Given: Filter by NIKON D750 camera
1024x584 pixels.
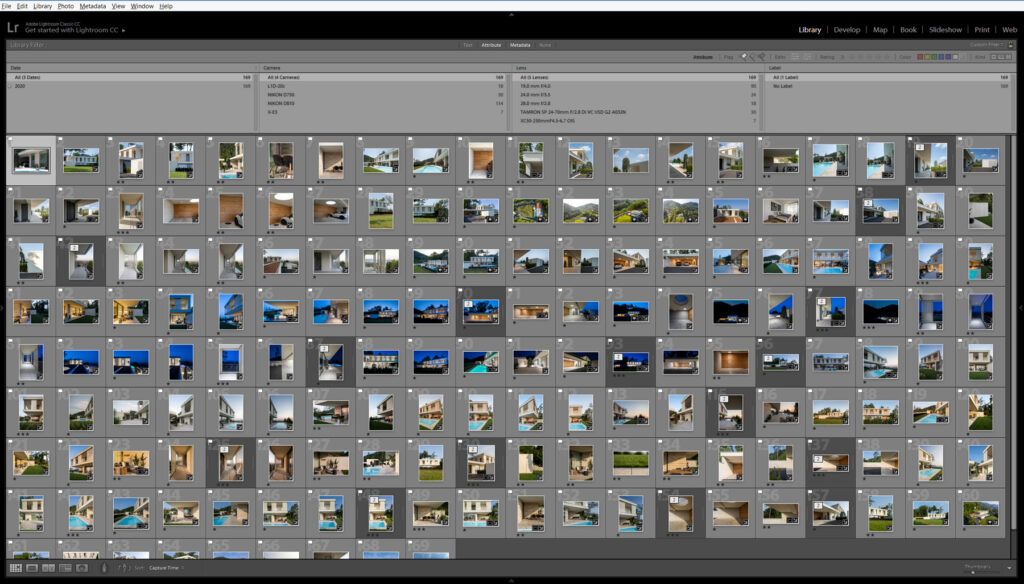Looking at the screenshot, I should click(281, 94).
